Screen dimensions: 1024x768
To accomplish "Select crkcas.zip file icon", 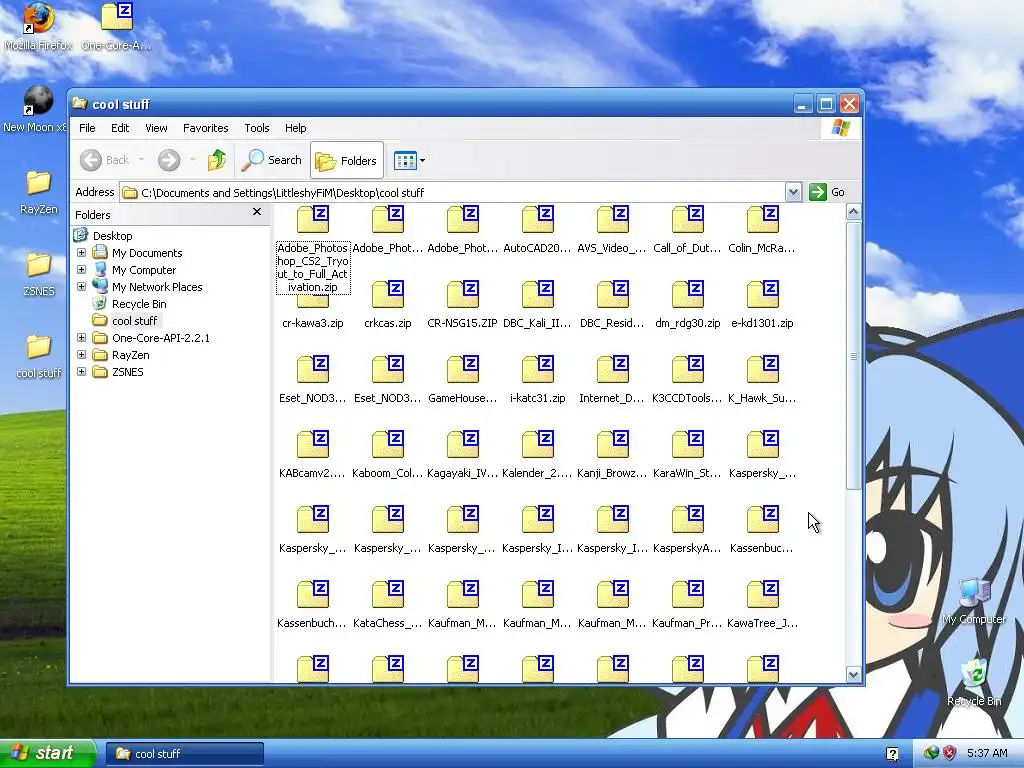I will click(x=388, y=295).
